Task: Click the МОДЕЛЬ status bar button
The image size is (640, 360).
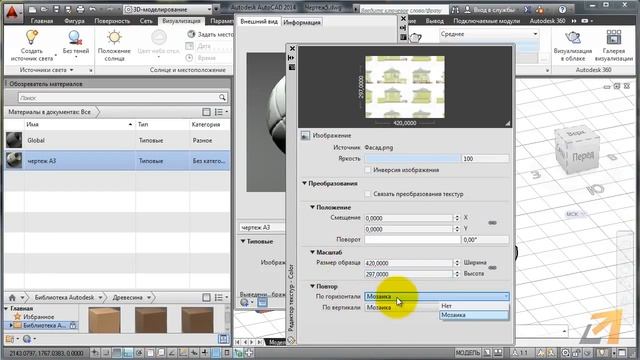Action: pyautogui.click(x=468, y=352)
